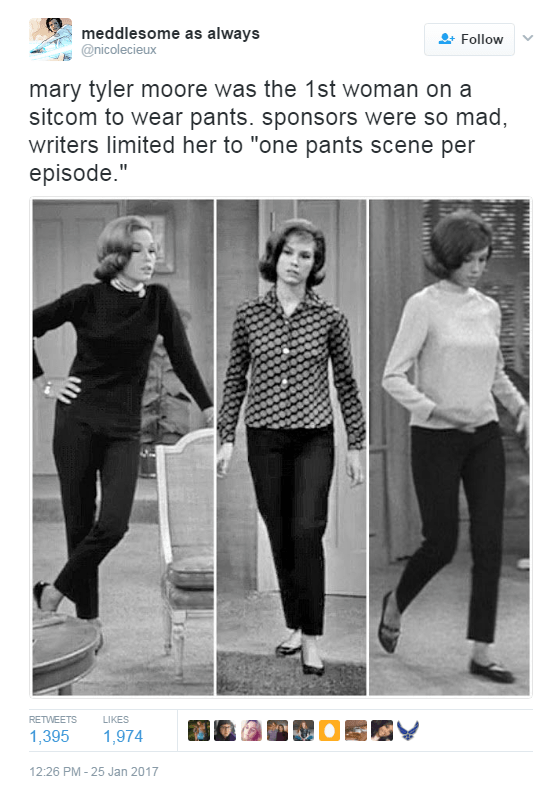Enlarge the right photo with light top
Viewport: 560px width, 789px height.
tap(449, 447)
